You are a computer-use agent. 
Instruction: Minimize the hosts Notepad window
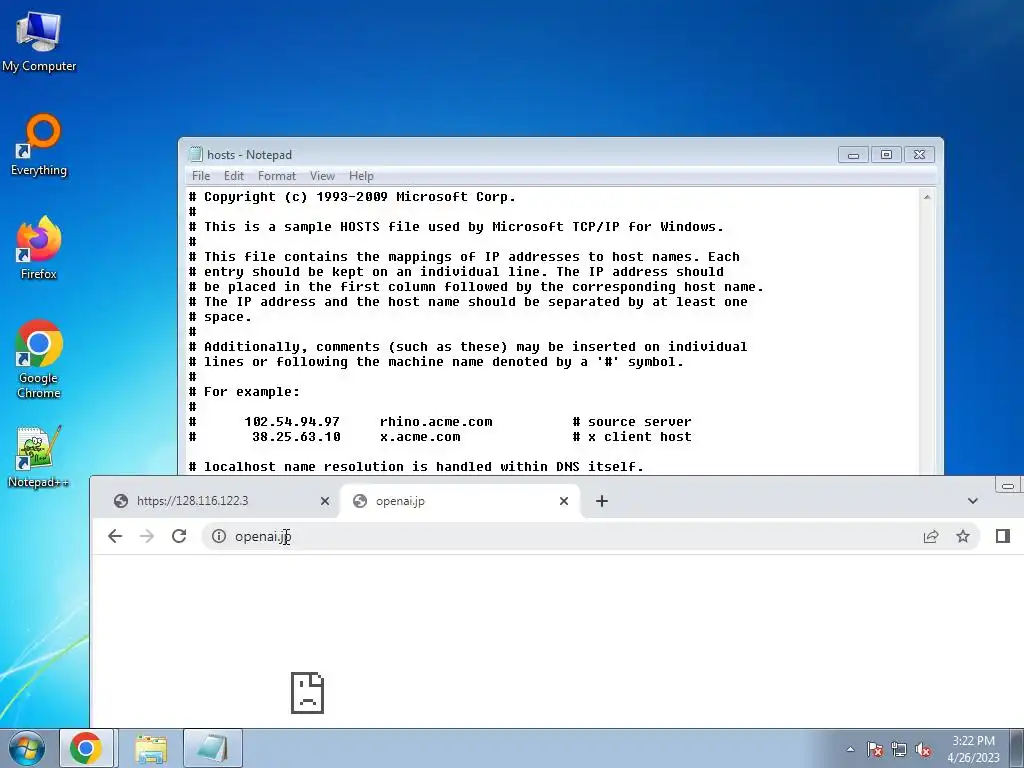(x=854, y=155)
